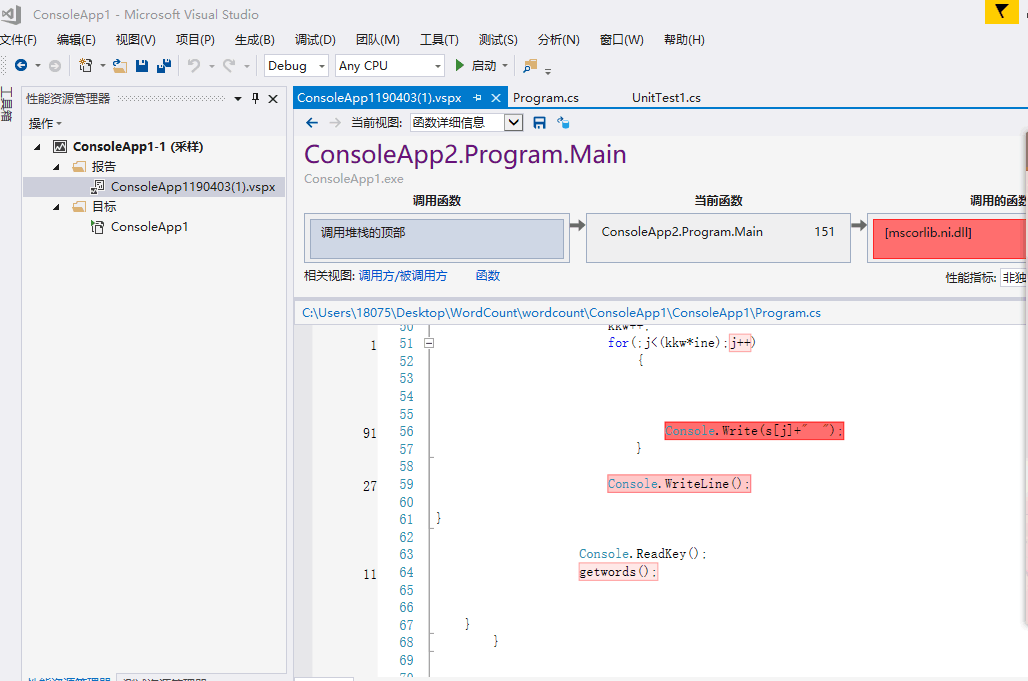Viewport: 1028px width, 681px height.
Task: Click the highlighted Console.Write(s[j]) line
Action: [x=754, y=431]
